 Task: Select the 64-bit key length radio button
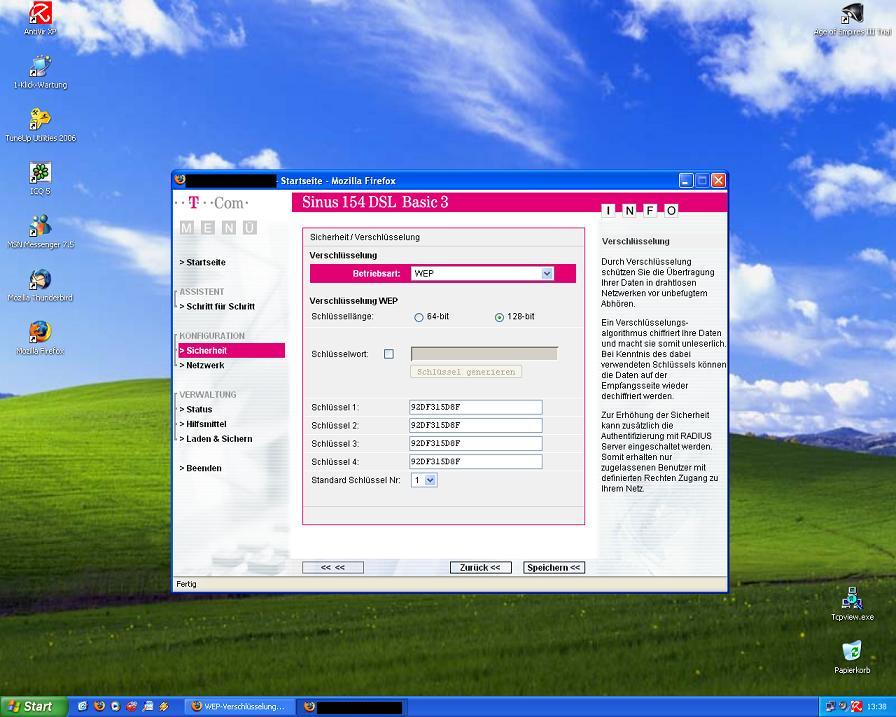(x=418, y=317)
